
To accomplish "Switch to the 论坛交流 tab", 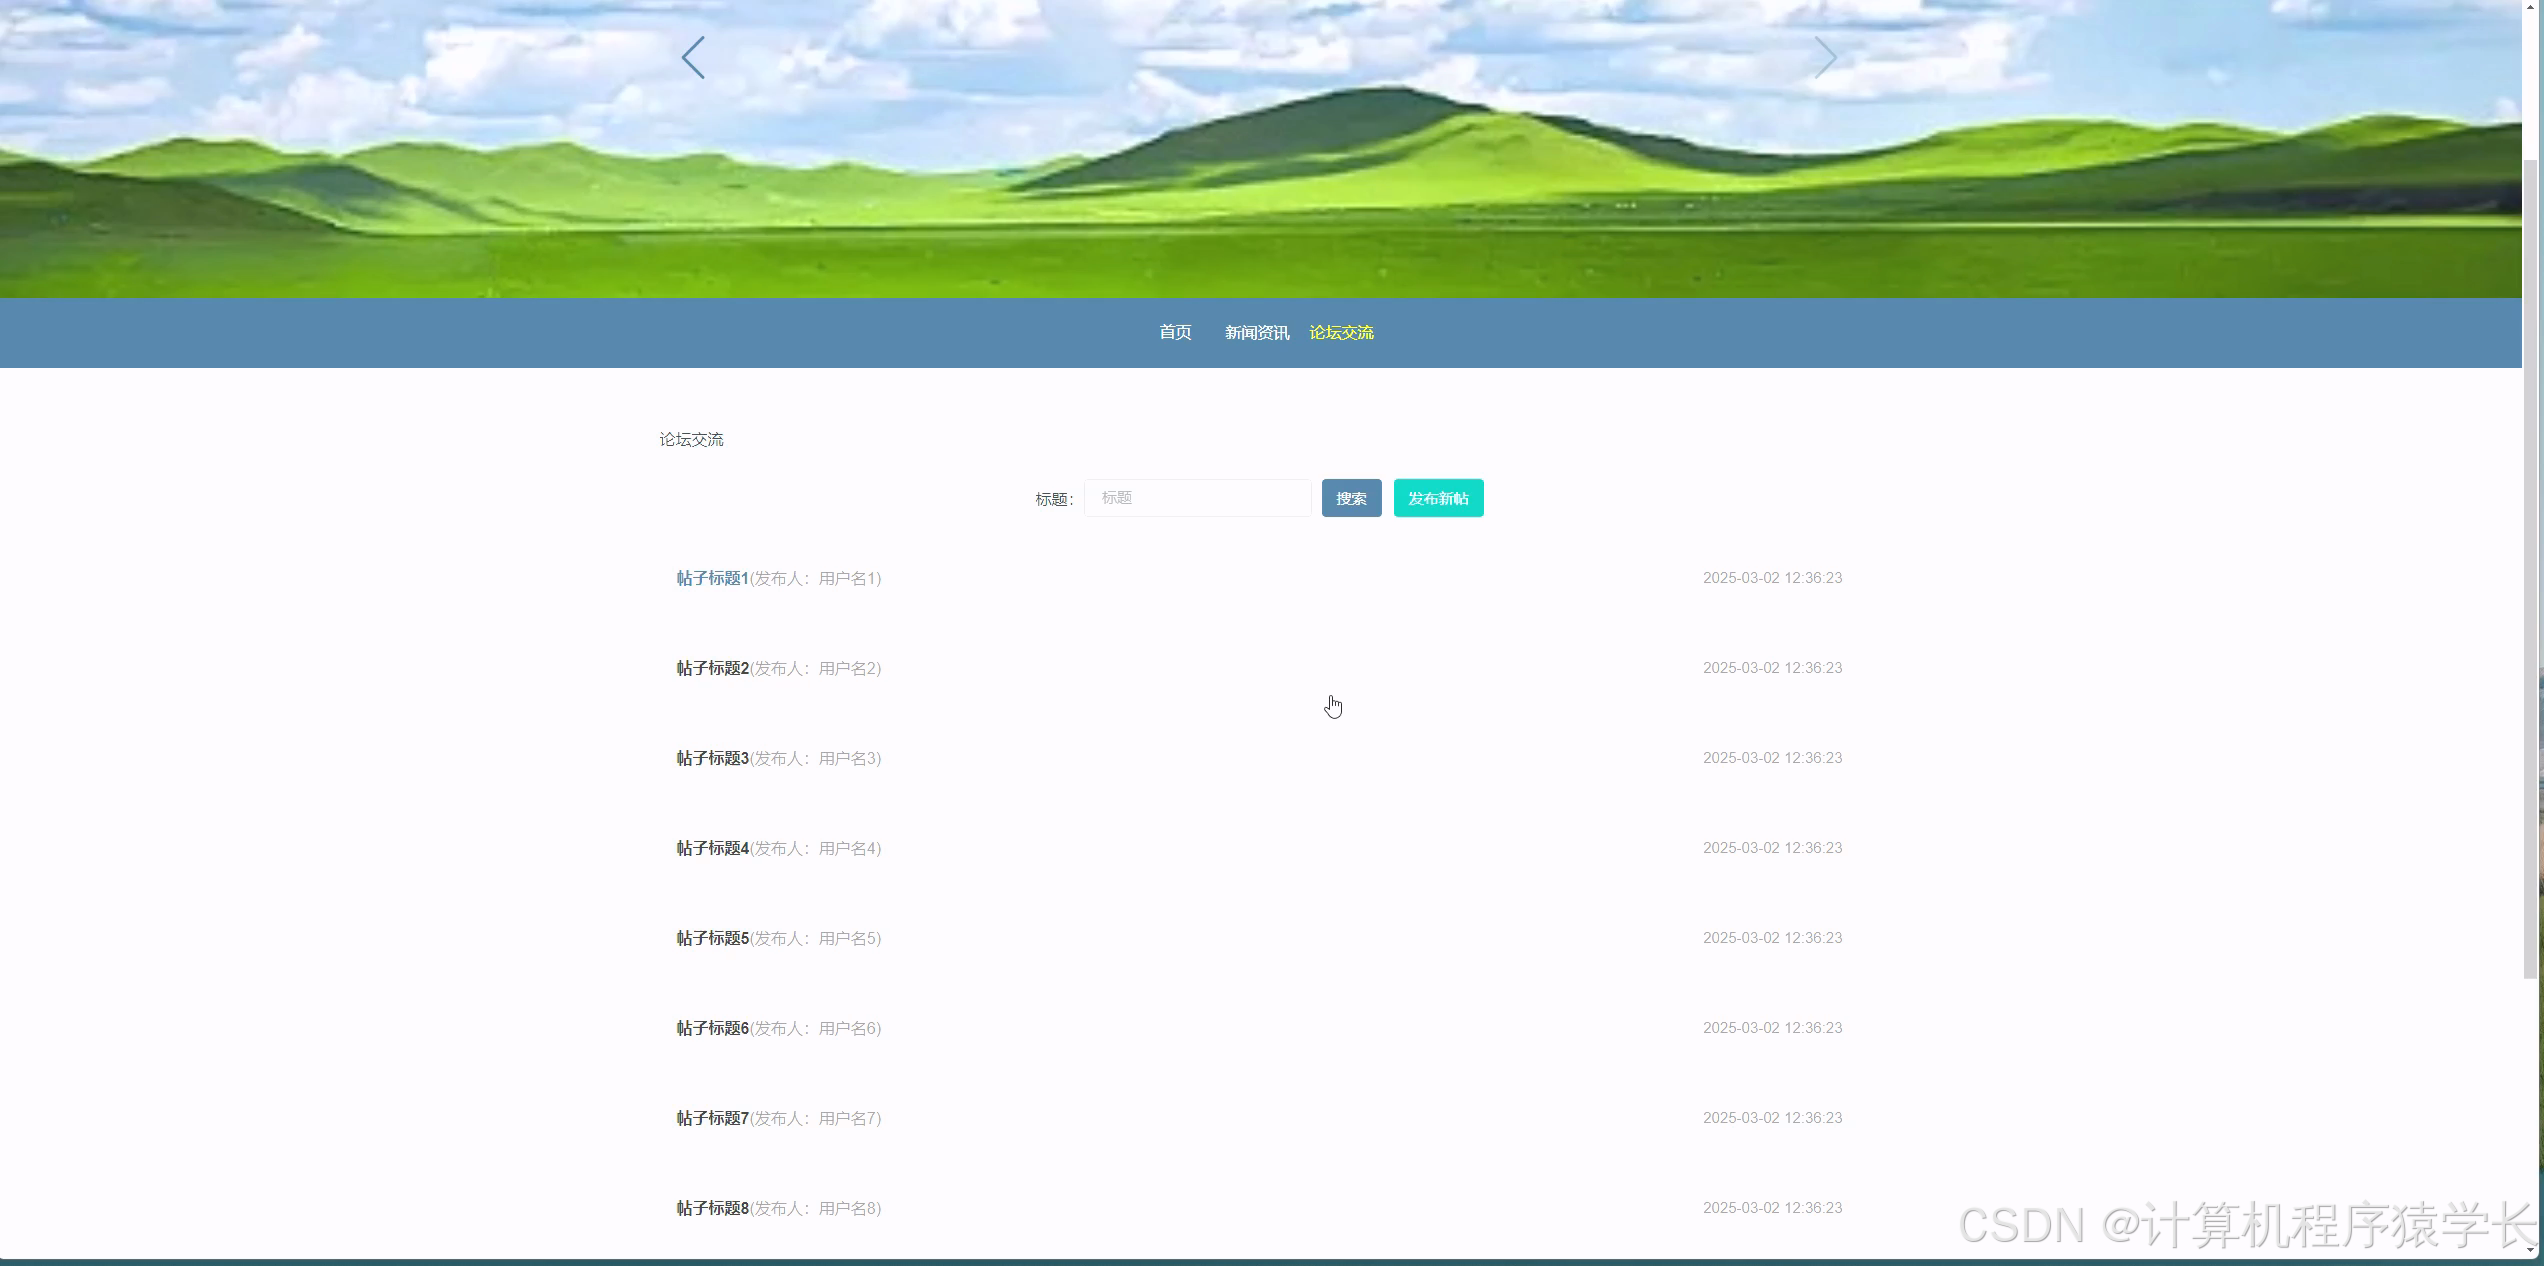I will pyautogui.click(x=1341, y=332).
